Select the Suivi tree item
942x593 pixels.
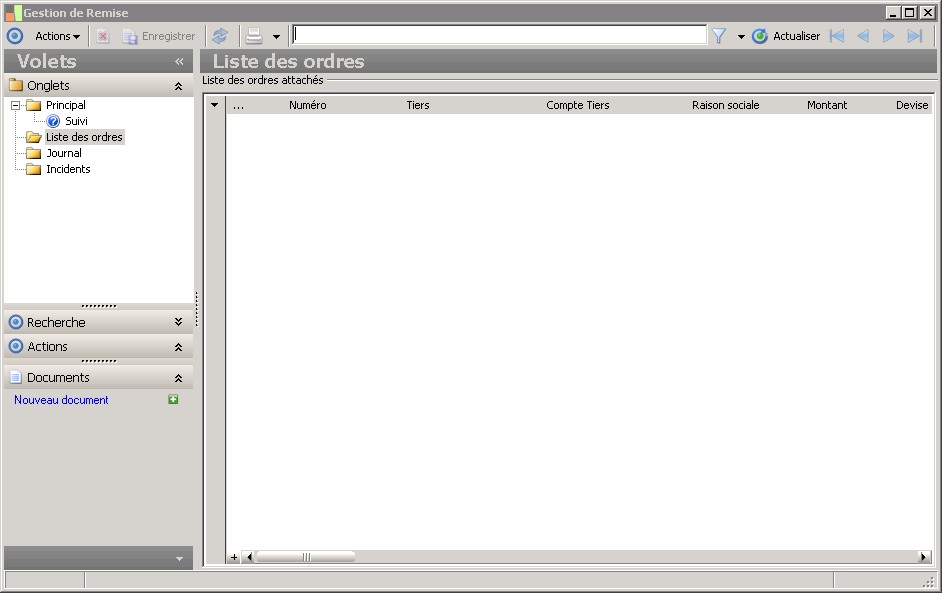click(x=76, y=121)
